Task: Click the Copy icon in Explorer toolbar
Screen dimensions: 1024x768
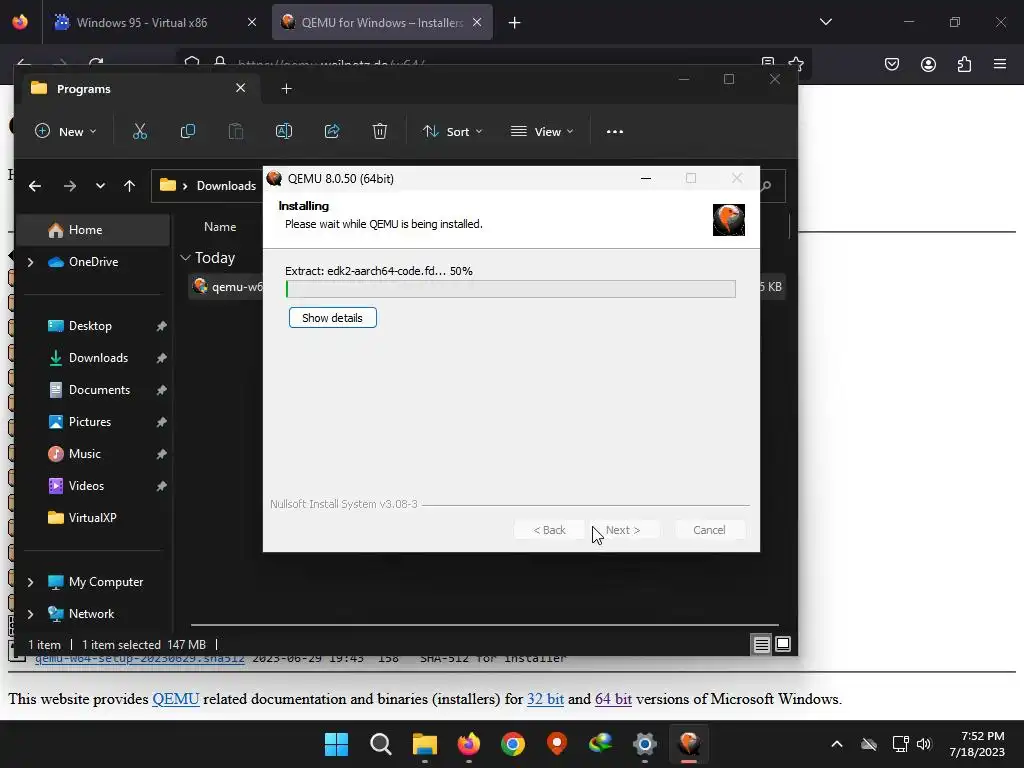Action: coord(187,131)
